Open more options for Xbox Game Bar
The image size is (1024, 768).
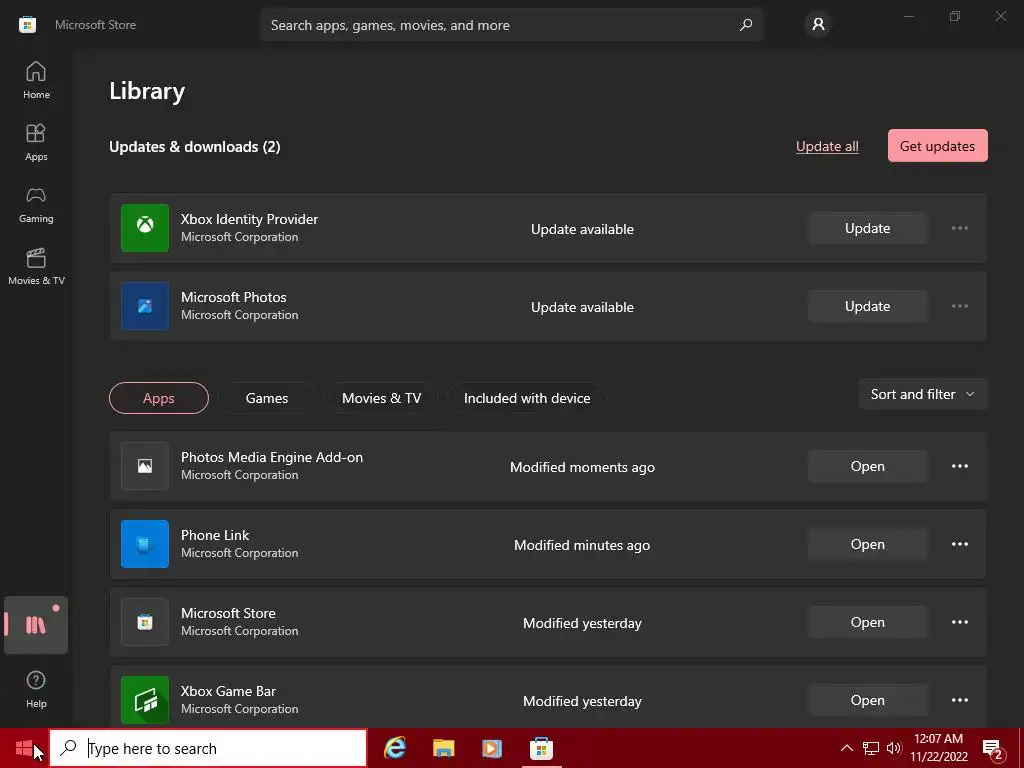click(x=959, y=699)
